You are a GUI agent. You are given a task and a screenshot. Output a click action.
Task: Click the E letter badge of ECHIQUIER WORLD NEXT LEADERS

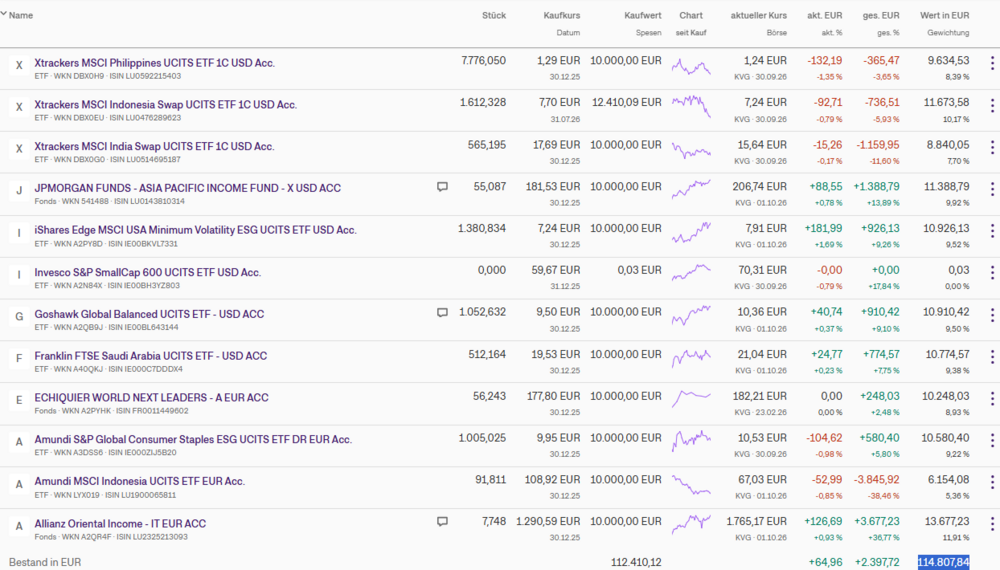click(x=19, y=400)
